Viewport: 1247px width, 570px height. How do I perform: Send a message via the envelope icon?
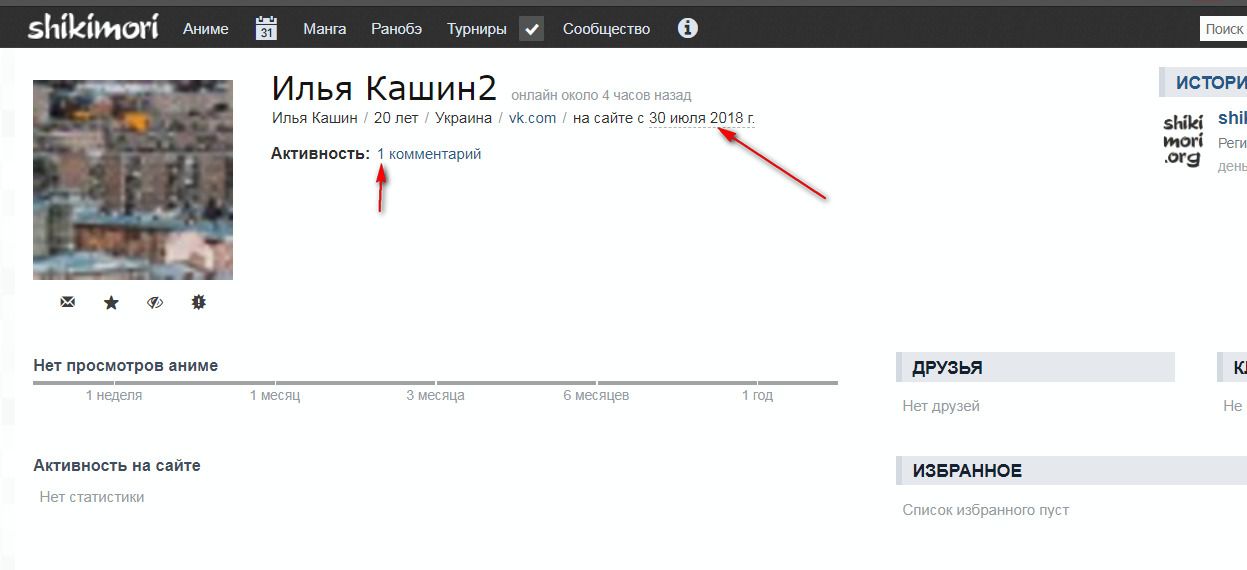point(67,302)
